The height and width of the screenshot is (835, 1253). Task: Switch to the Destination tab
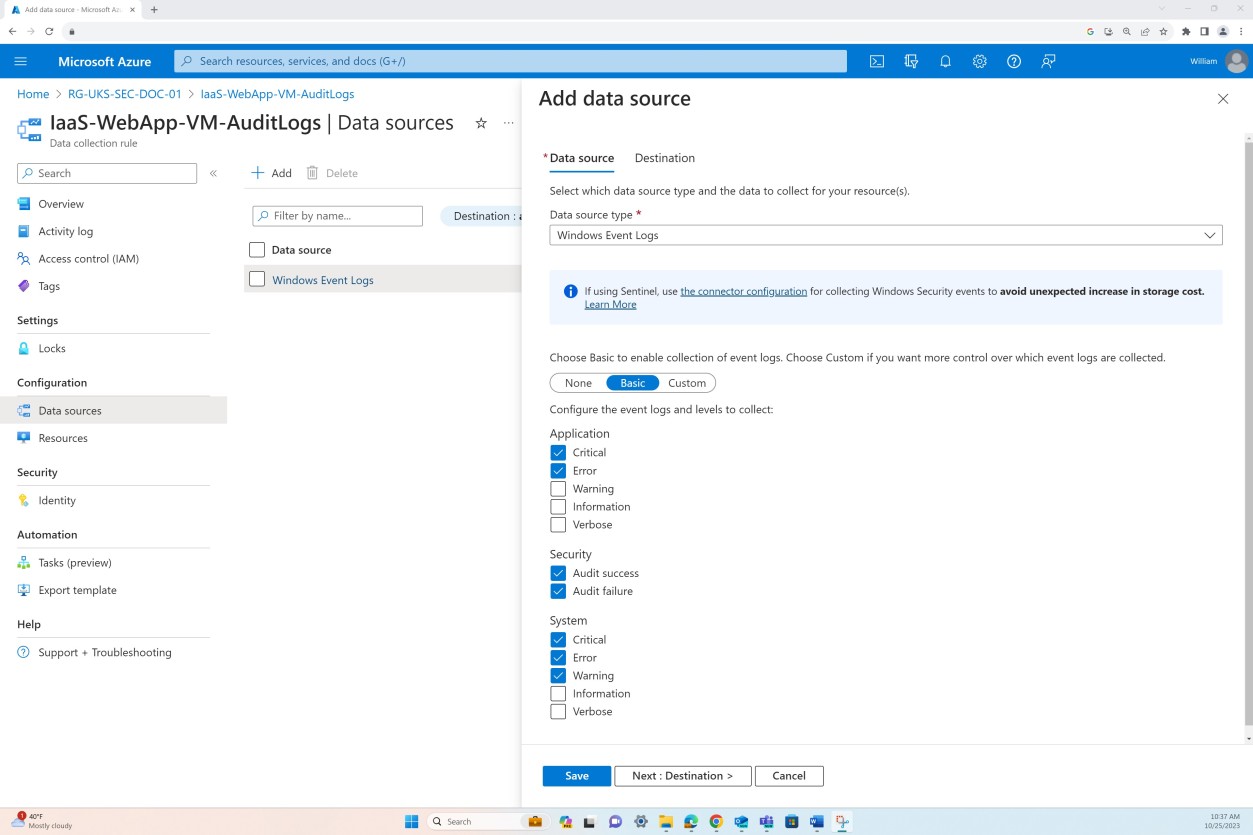pyautogui.click(x=664, y=158)
